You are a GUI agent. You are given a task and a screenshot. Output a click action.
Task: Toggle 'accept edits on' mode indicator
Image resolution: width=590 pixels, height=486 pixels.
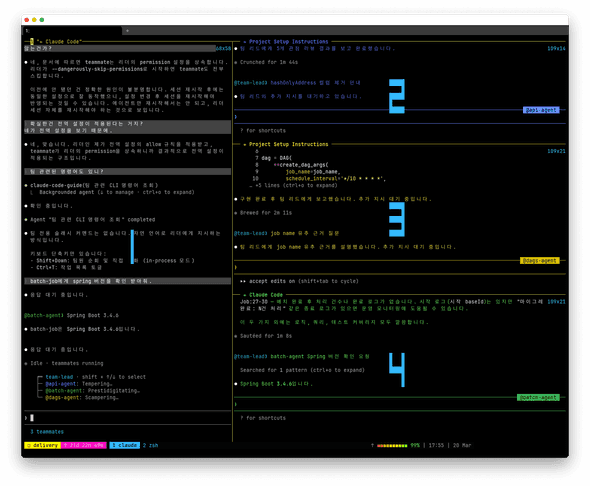point(299,281)
